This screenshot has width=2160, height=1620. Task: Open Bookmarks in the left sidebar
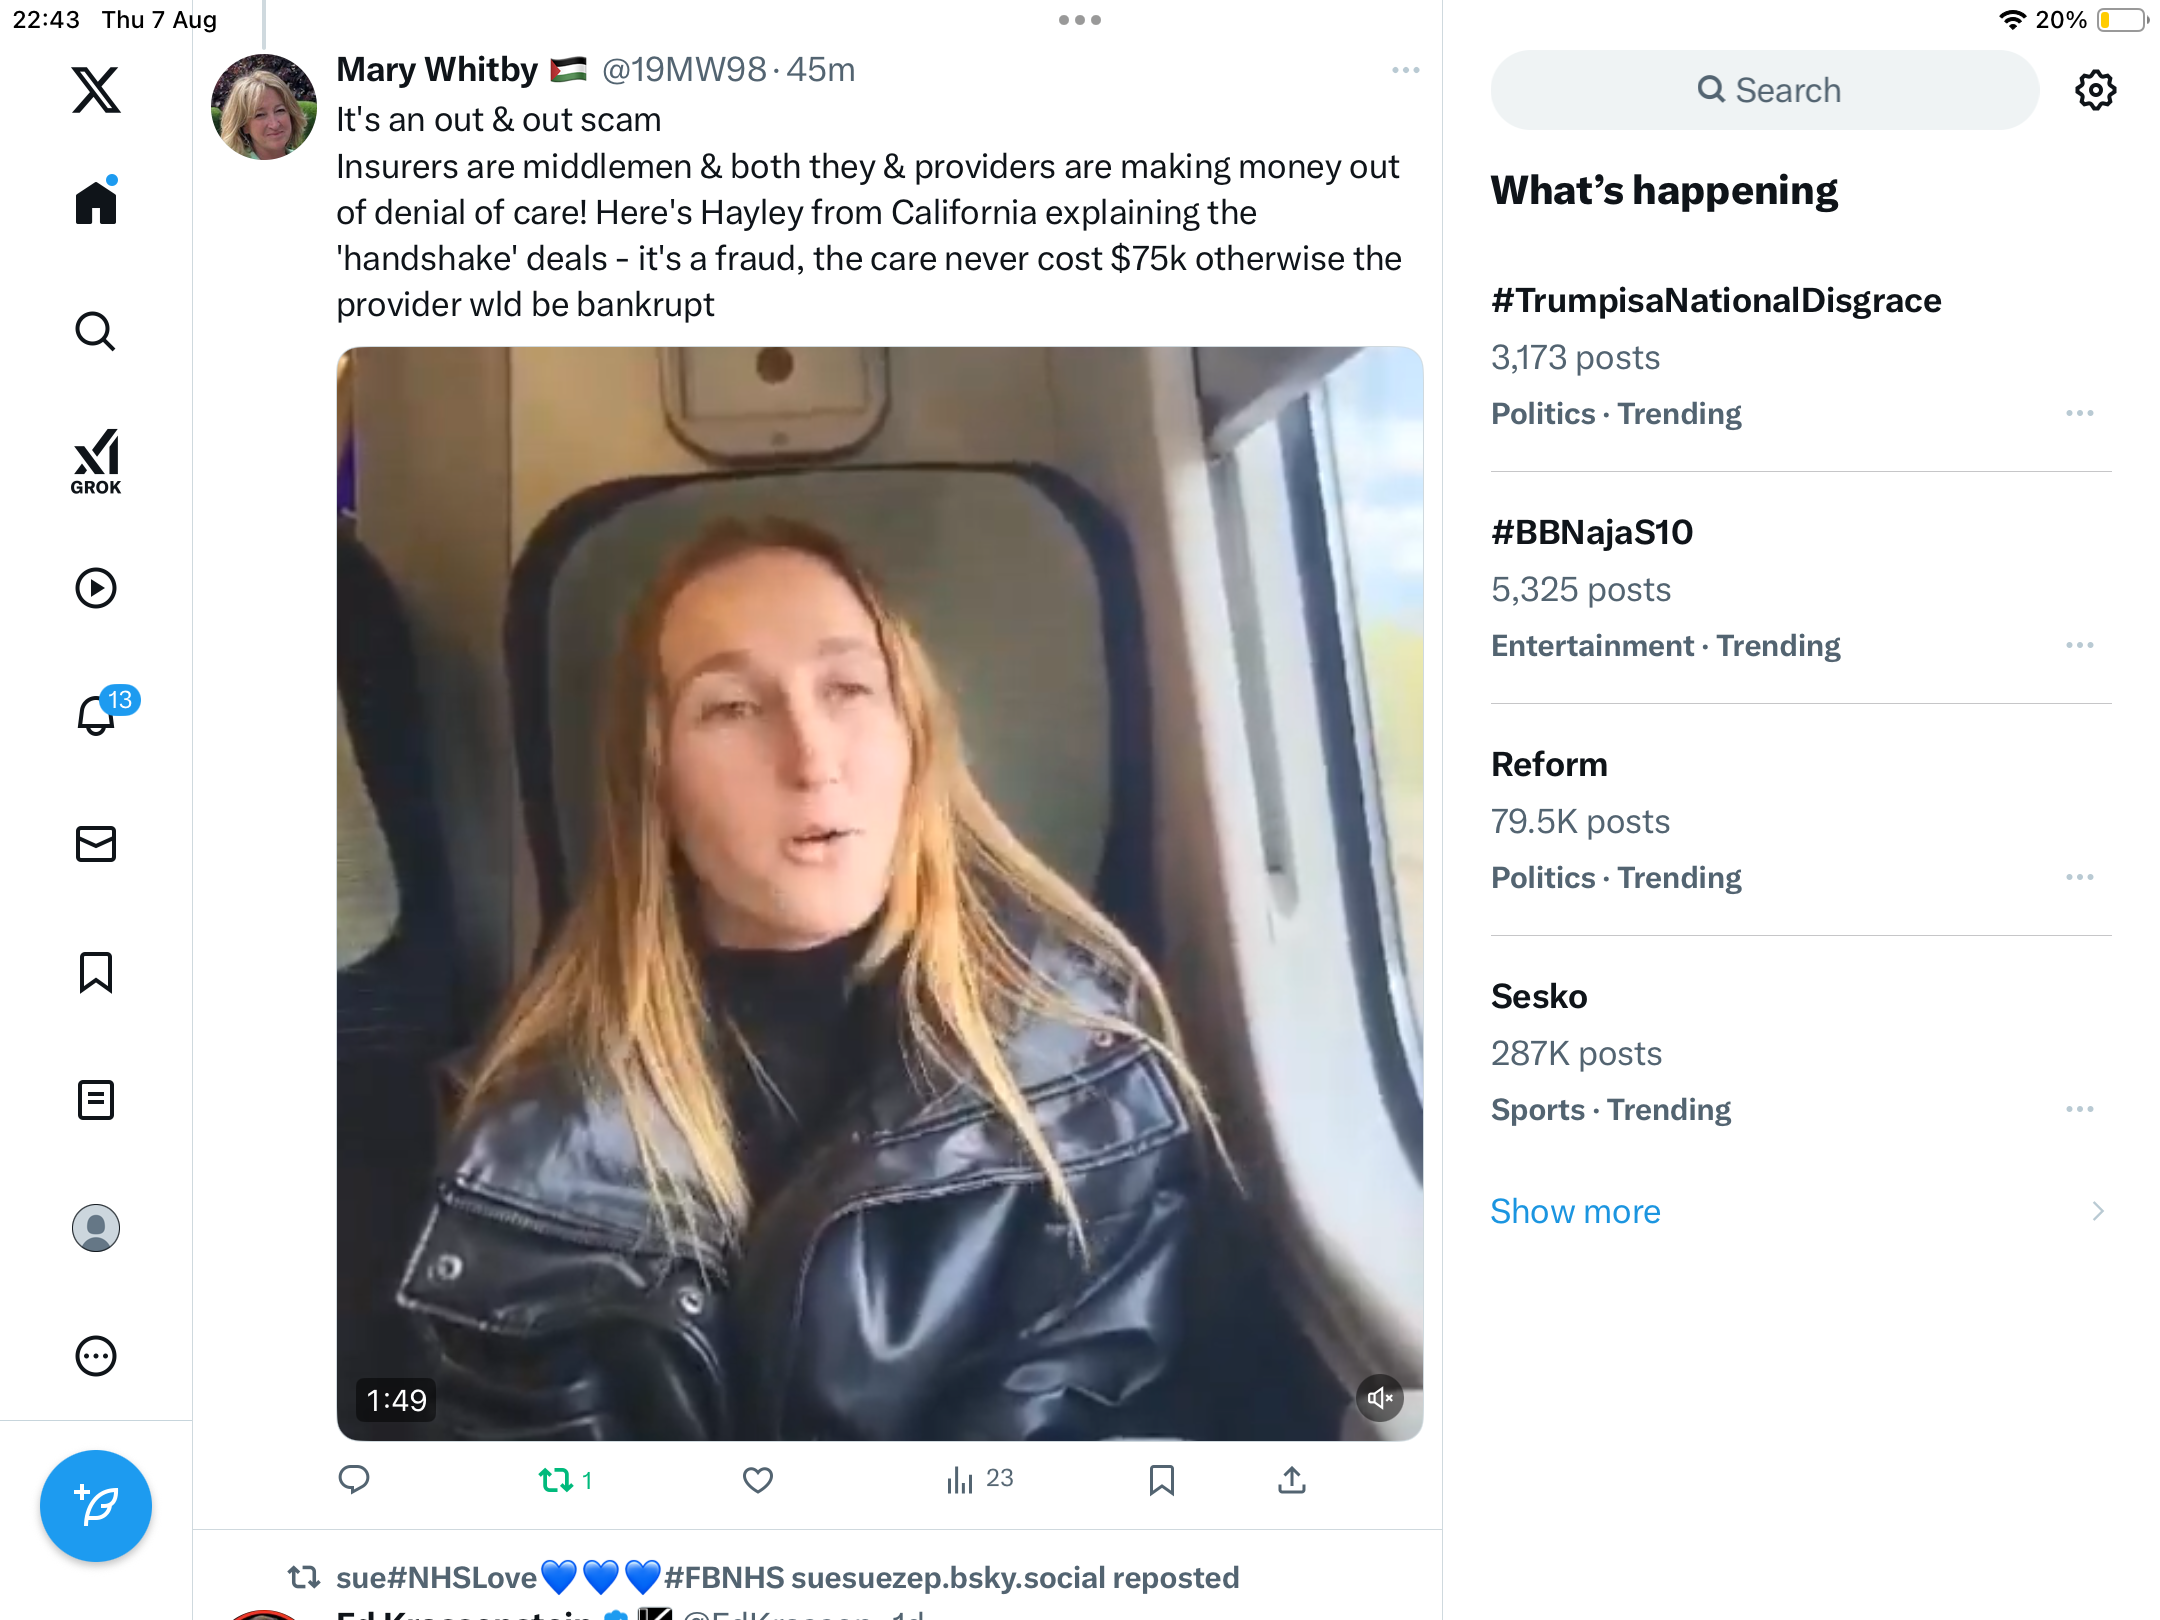coord(96,972)
